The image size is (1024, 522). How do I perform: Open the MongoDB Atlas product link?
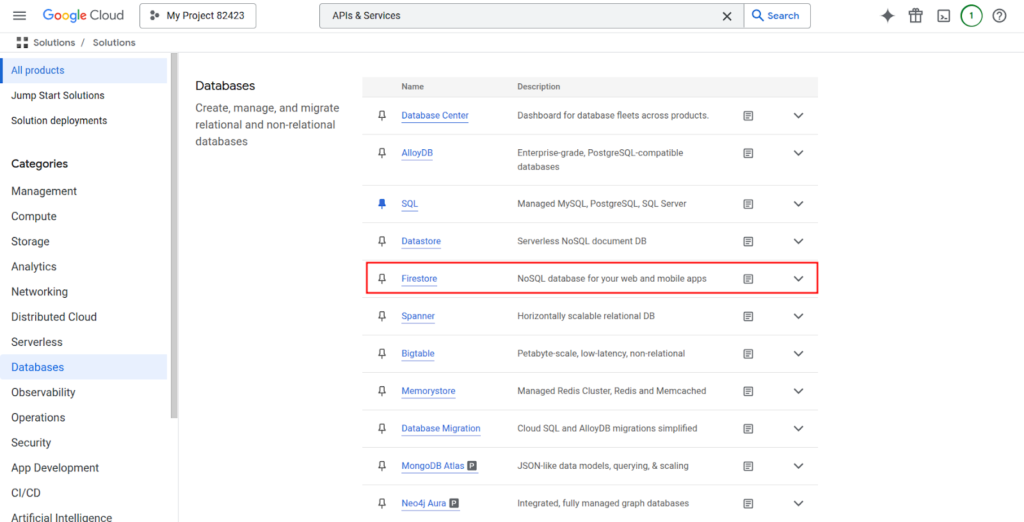click(x=433, y=466)
